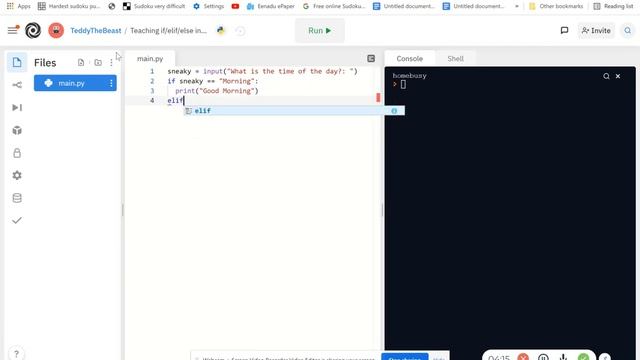Click line 3 print("Good Morning")
Image resolution: width=640 pixels, height=360 pixels.
click(217, 91)
